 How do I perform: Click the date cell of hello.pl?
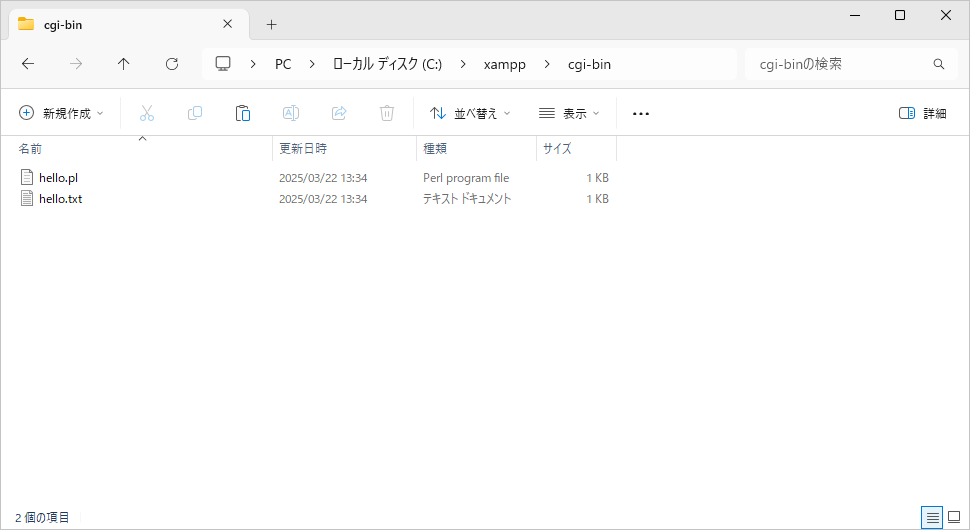(x=323, y=177)
